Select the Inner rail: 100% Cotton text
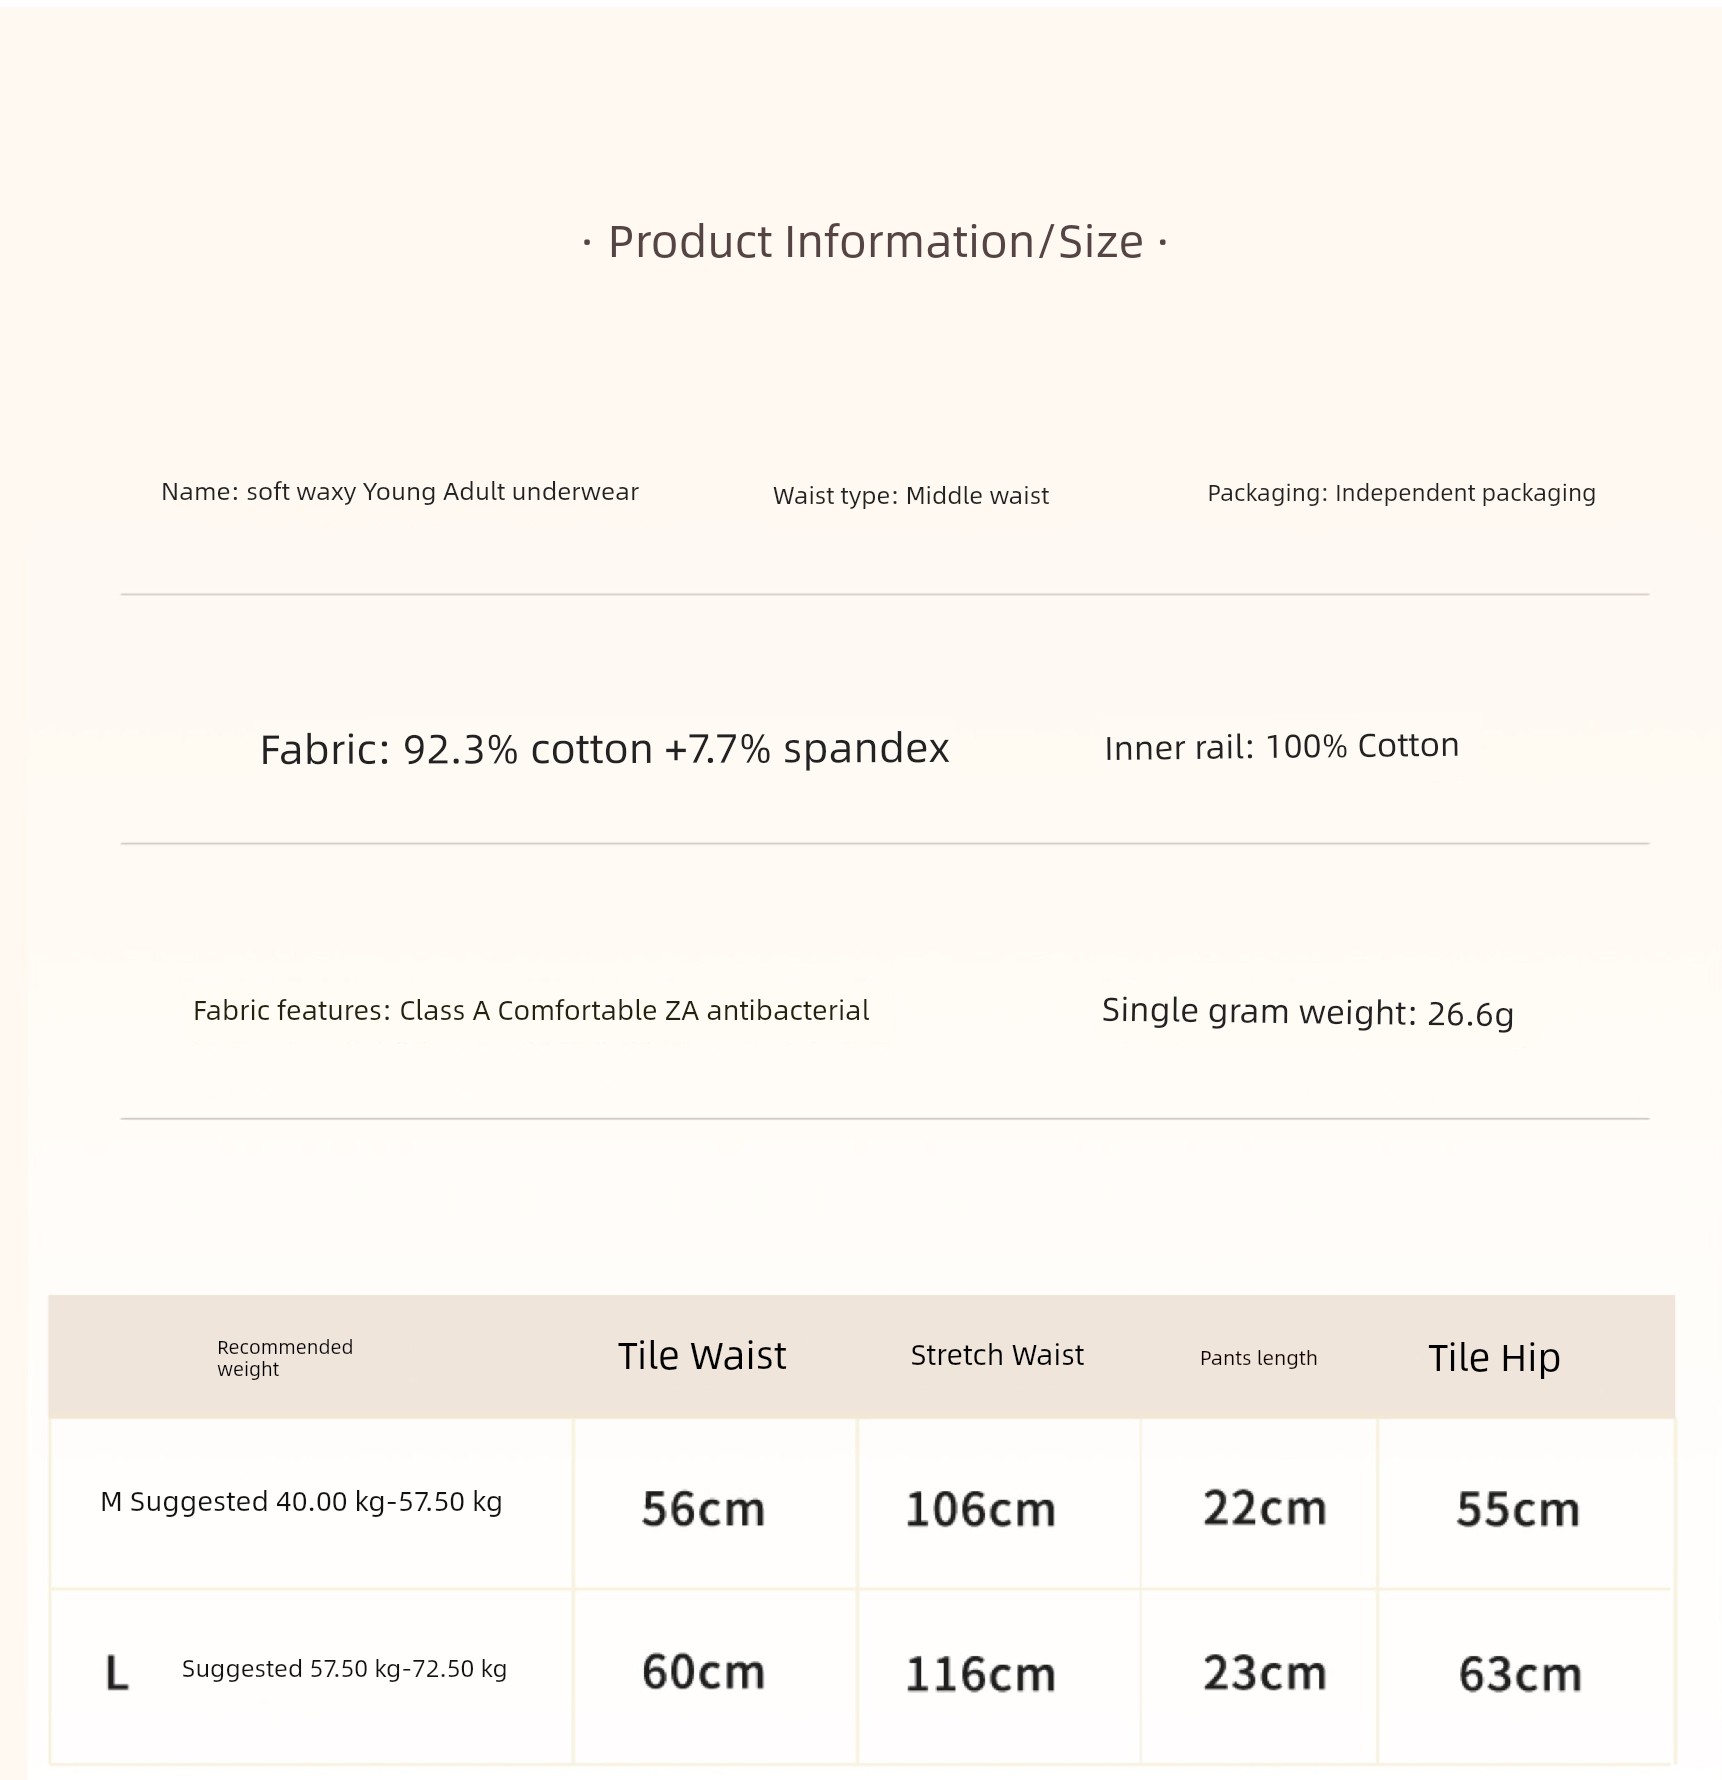The image size is (1722, 1780). tap(1281, 747)
